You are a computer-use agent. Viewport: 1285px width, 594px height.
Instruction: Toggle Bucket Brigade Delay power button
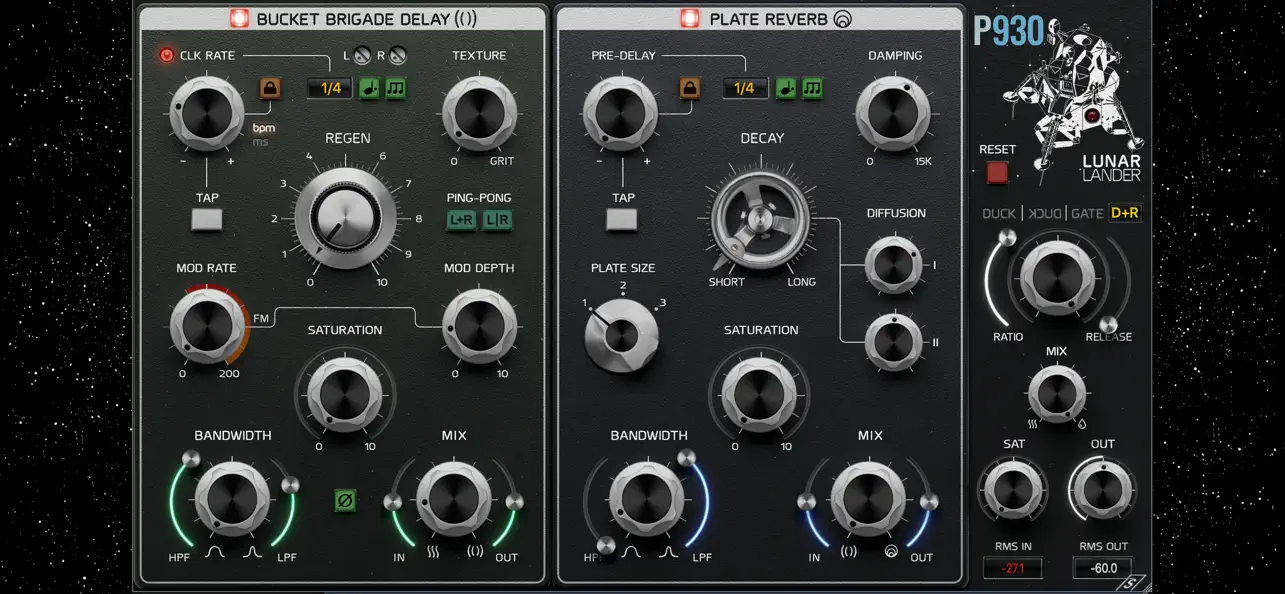point(240,18)
